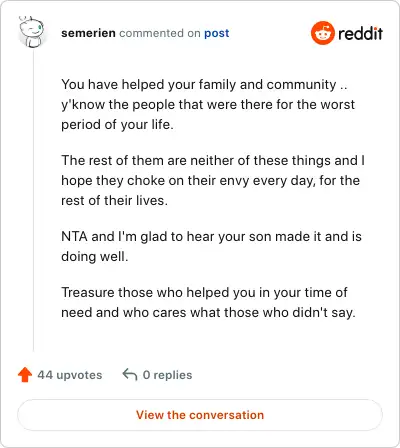Click the paragraph starting 'Treasure those who'
This screenshot has width=400, height=448.
(208, 302)
